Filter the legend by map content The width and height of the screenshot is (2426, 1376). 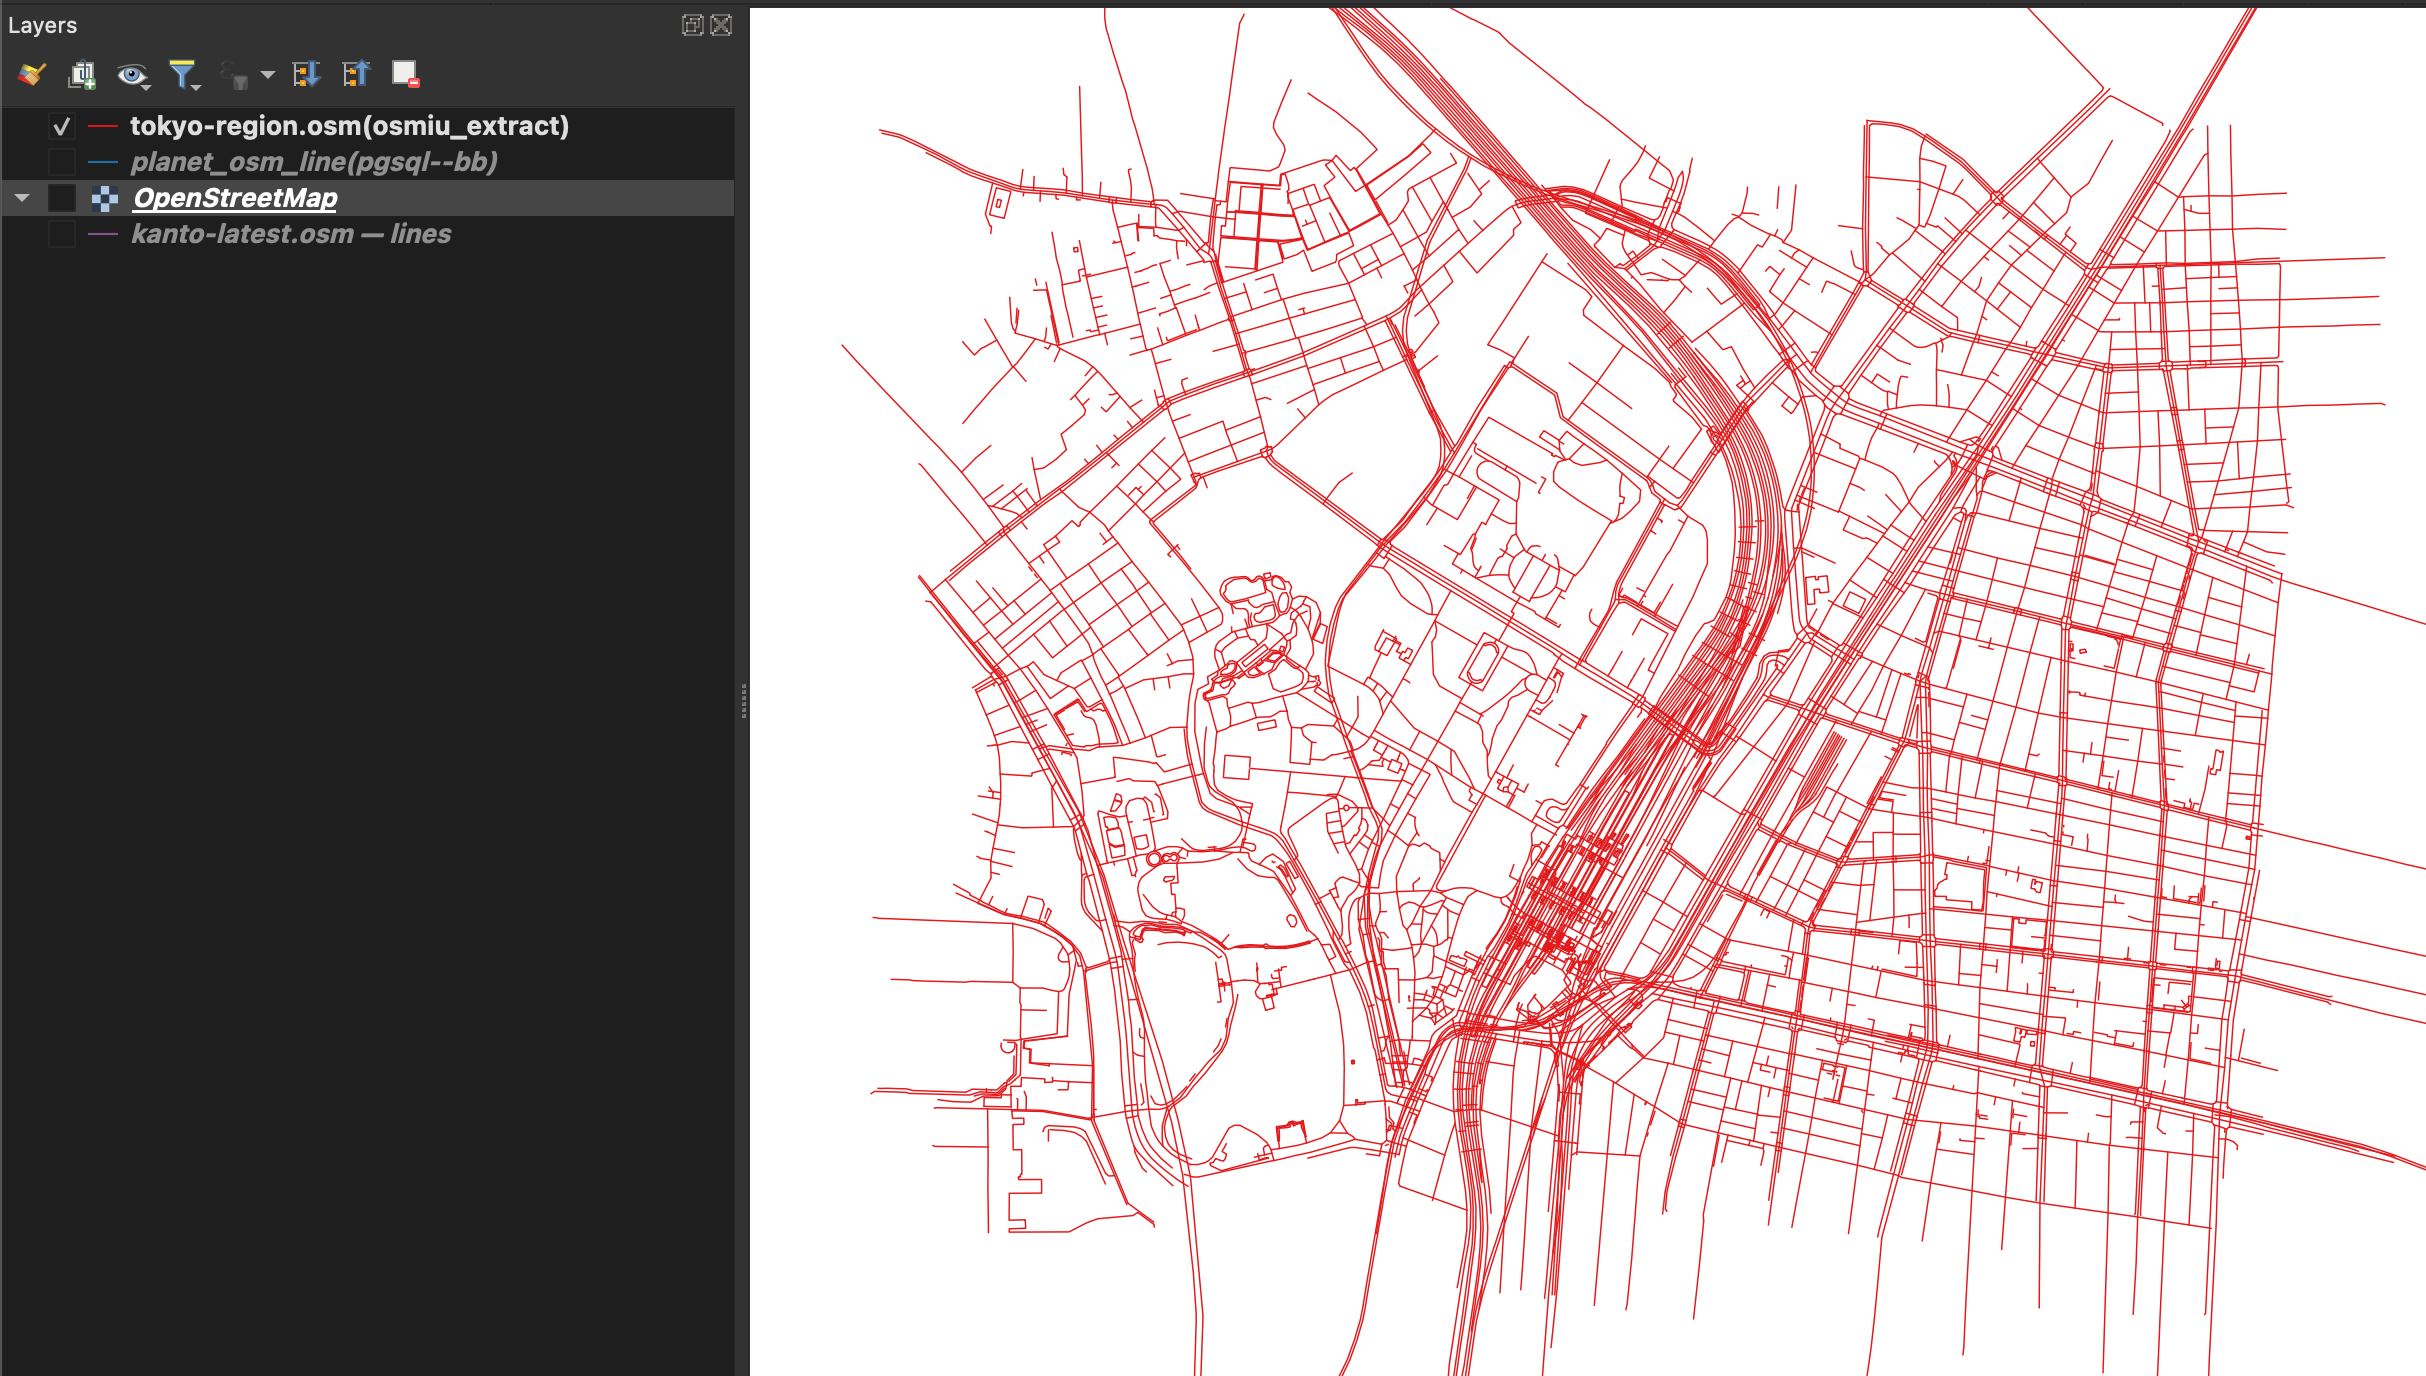tap(182, 73)
